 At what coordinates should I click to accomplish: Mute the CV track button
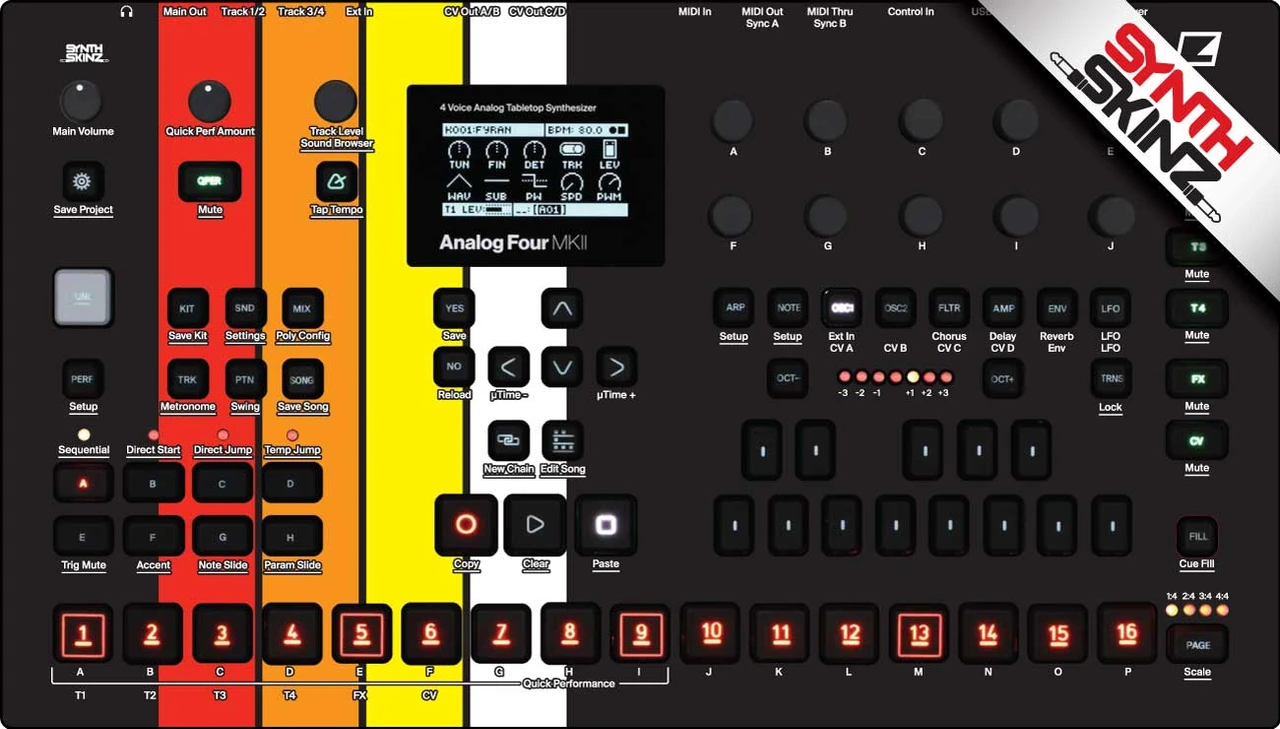point(1197,441)
